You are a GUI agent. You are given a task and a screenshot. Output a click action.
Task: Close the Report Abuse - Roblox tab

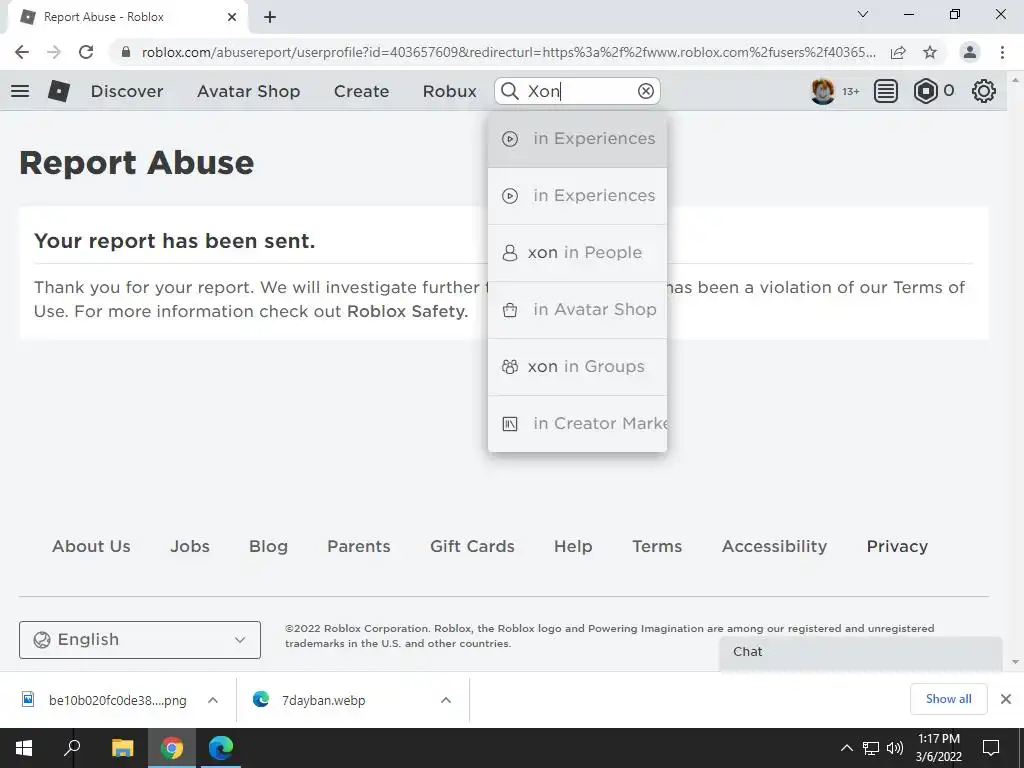[232, 17]
